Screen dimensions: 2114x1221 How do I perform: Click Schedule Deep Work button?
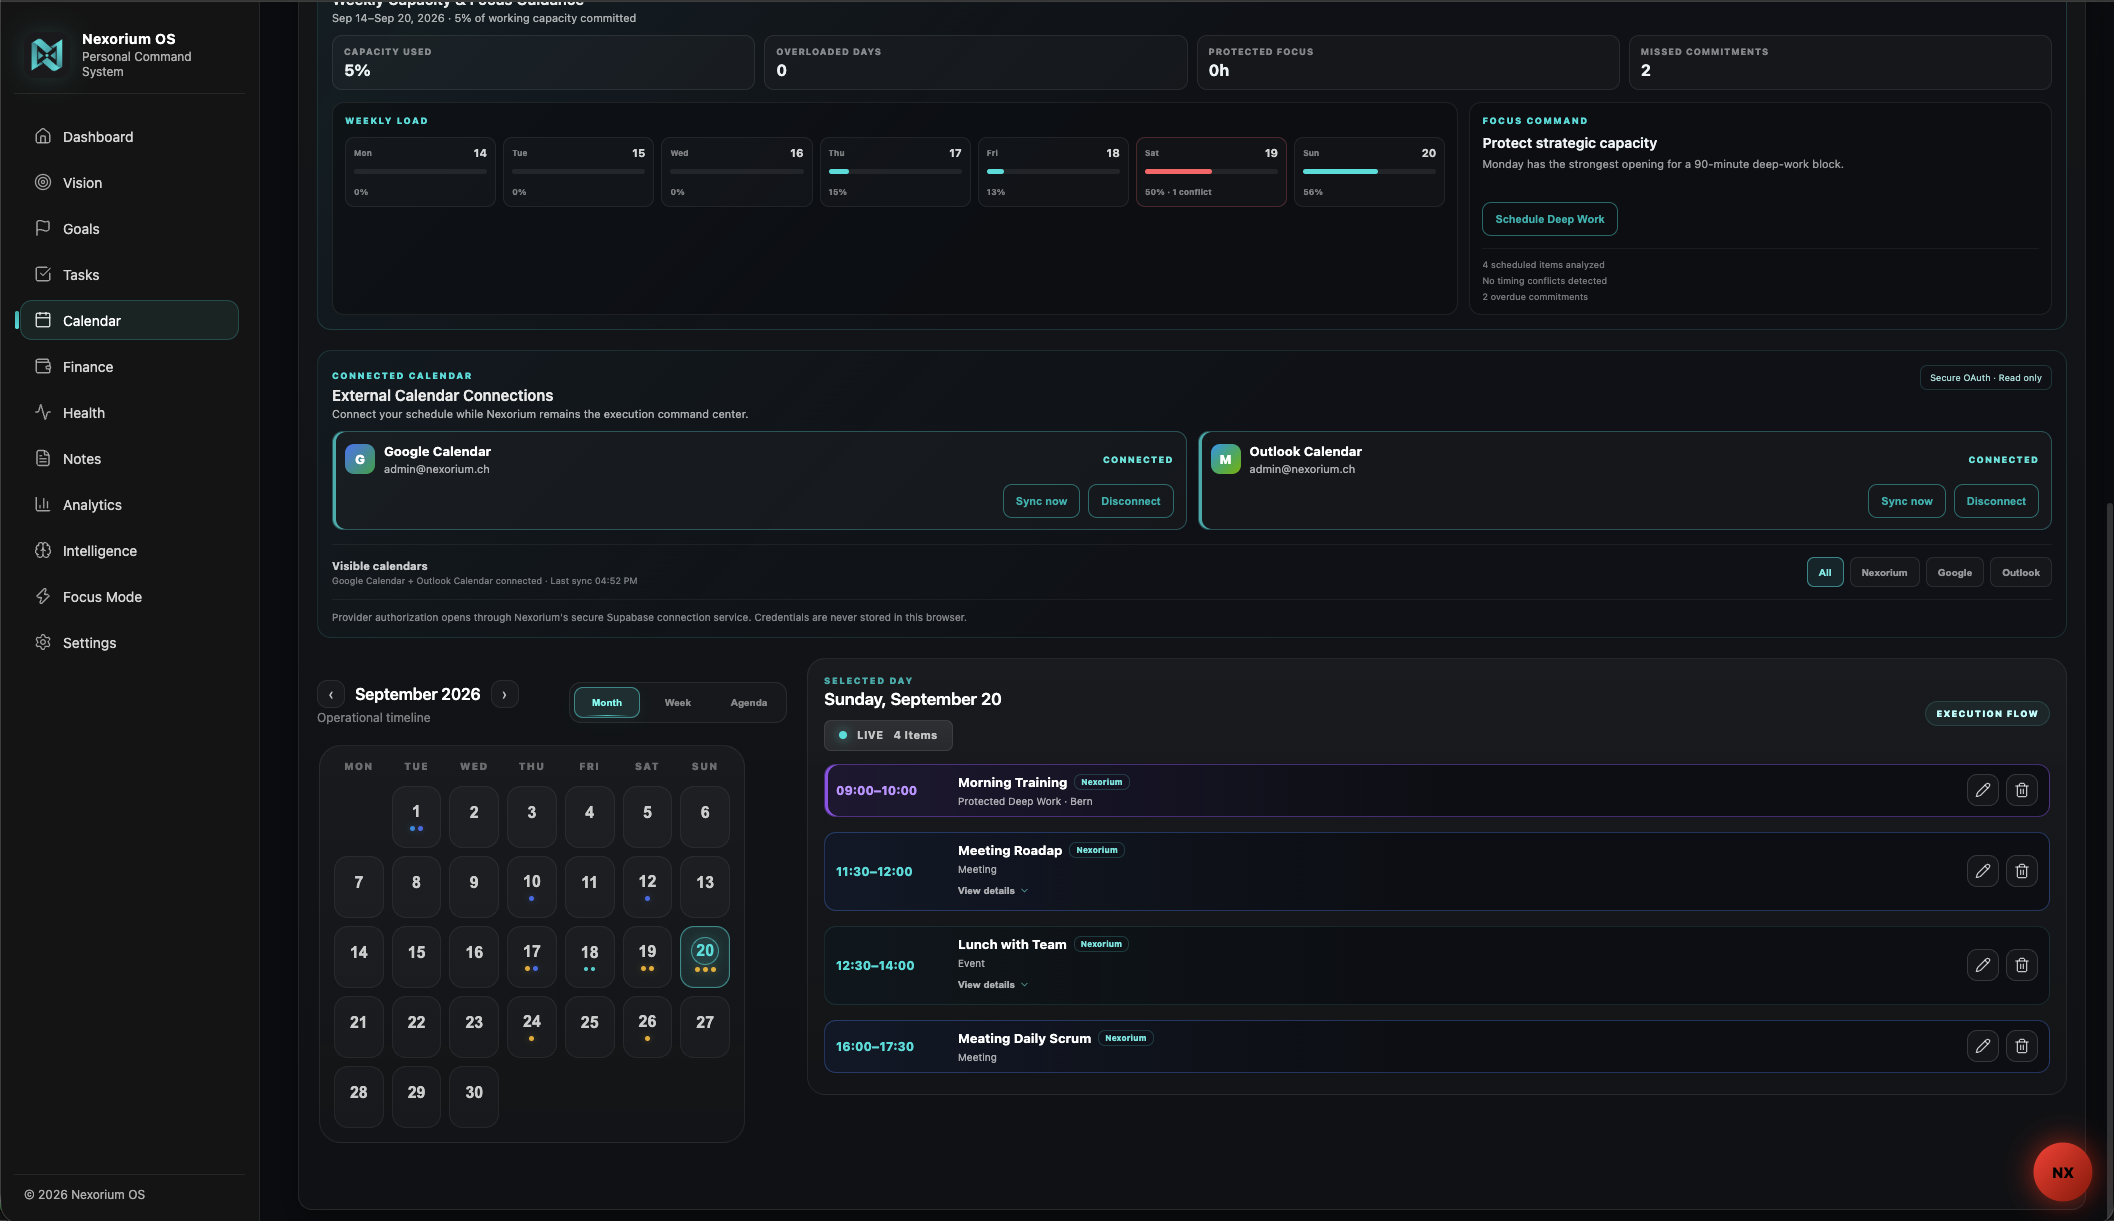1549,219
